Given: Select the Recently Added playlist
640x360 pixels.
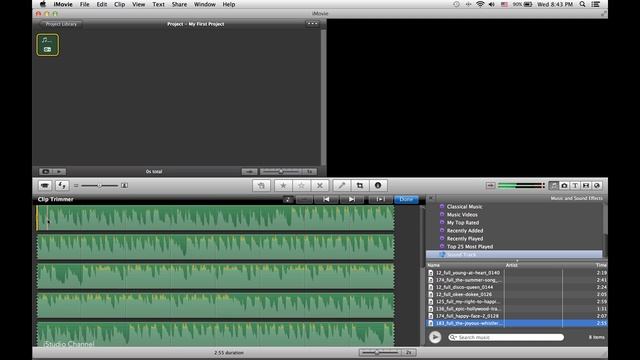Looking at the screenshot, I should click(x=464, y=231).
